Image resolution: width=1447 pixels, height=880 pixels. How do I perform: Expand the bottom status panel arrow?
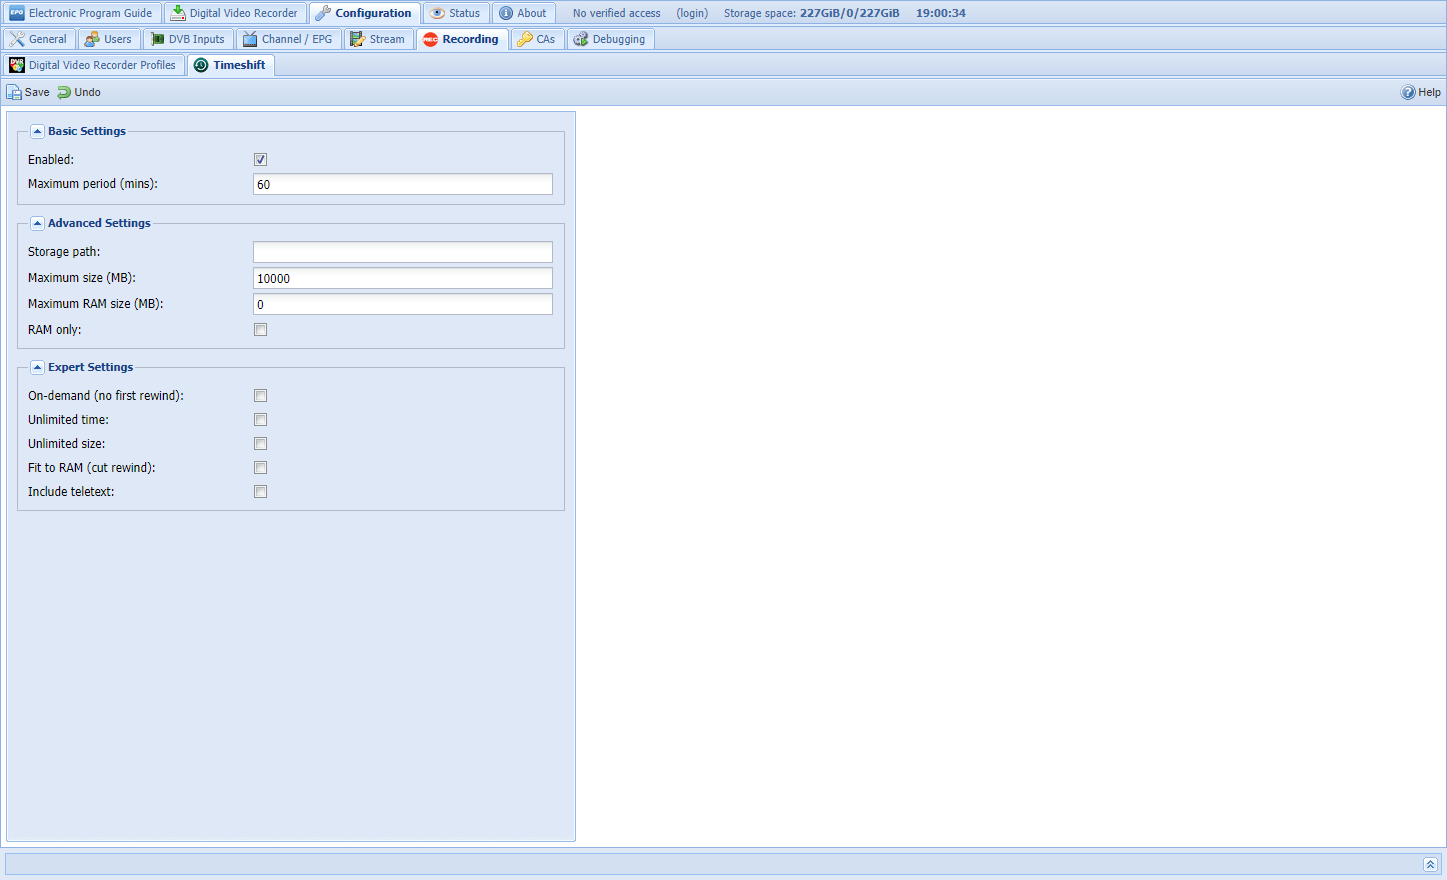(x=1430, y=864)
